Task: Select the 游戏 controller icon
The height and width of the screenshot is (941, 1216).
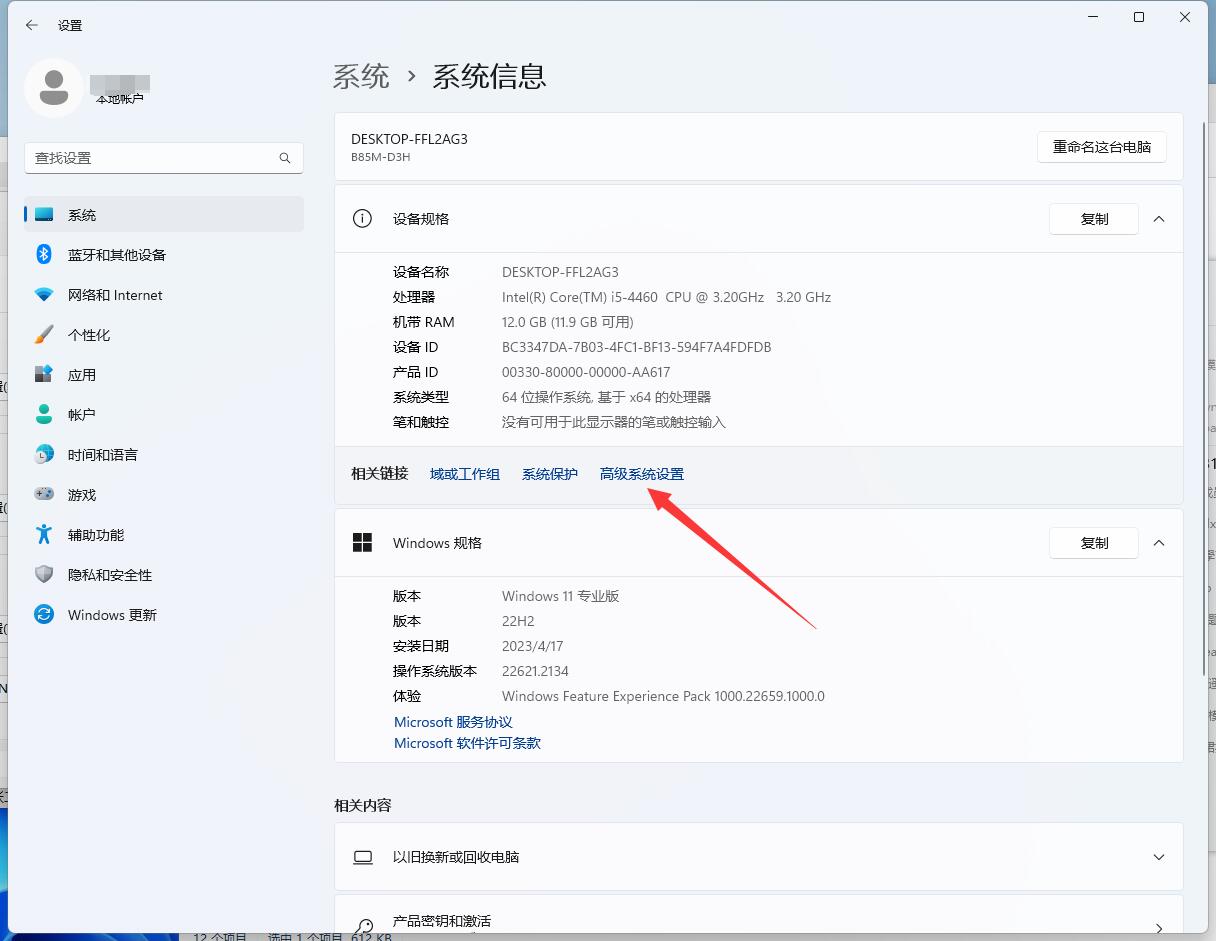Action: click(44, 495)
